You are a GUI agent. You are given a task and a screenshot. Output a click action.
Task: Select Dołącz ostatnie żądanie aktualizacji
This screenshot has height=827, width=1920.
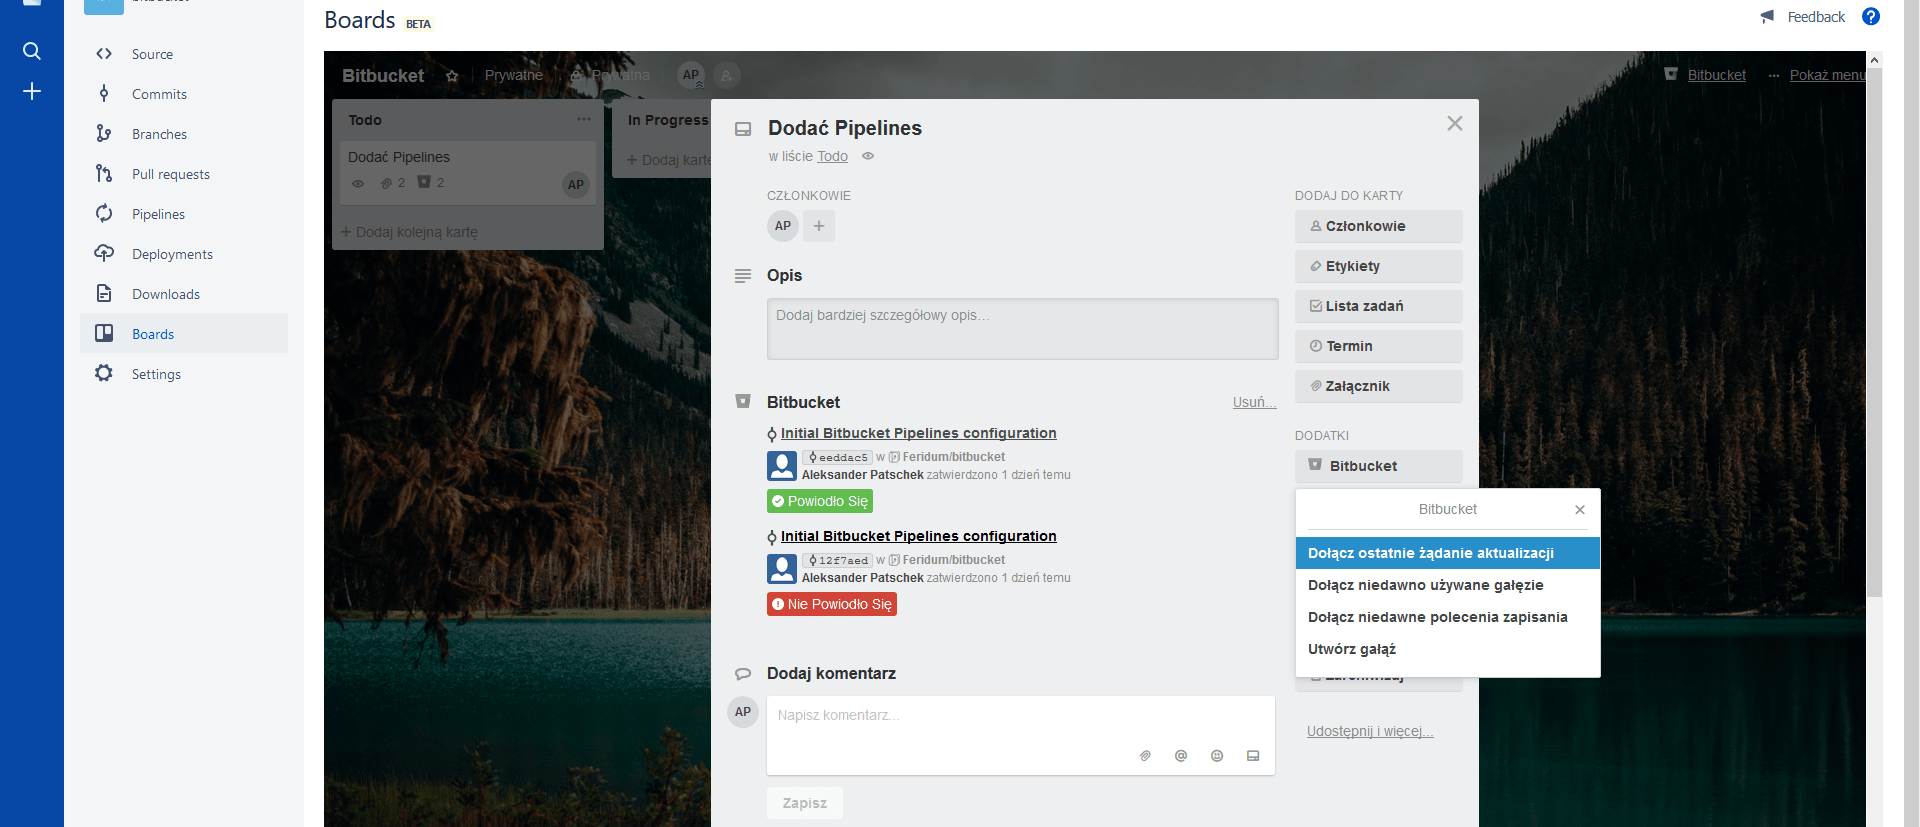(1448, 553)
